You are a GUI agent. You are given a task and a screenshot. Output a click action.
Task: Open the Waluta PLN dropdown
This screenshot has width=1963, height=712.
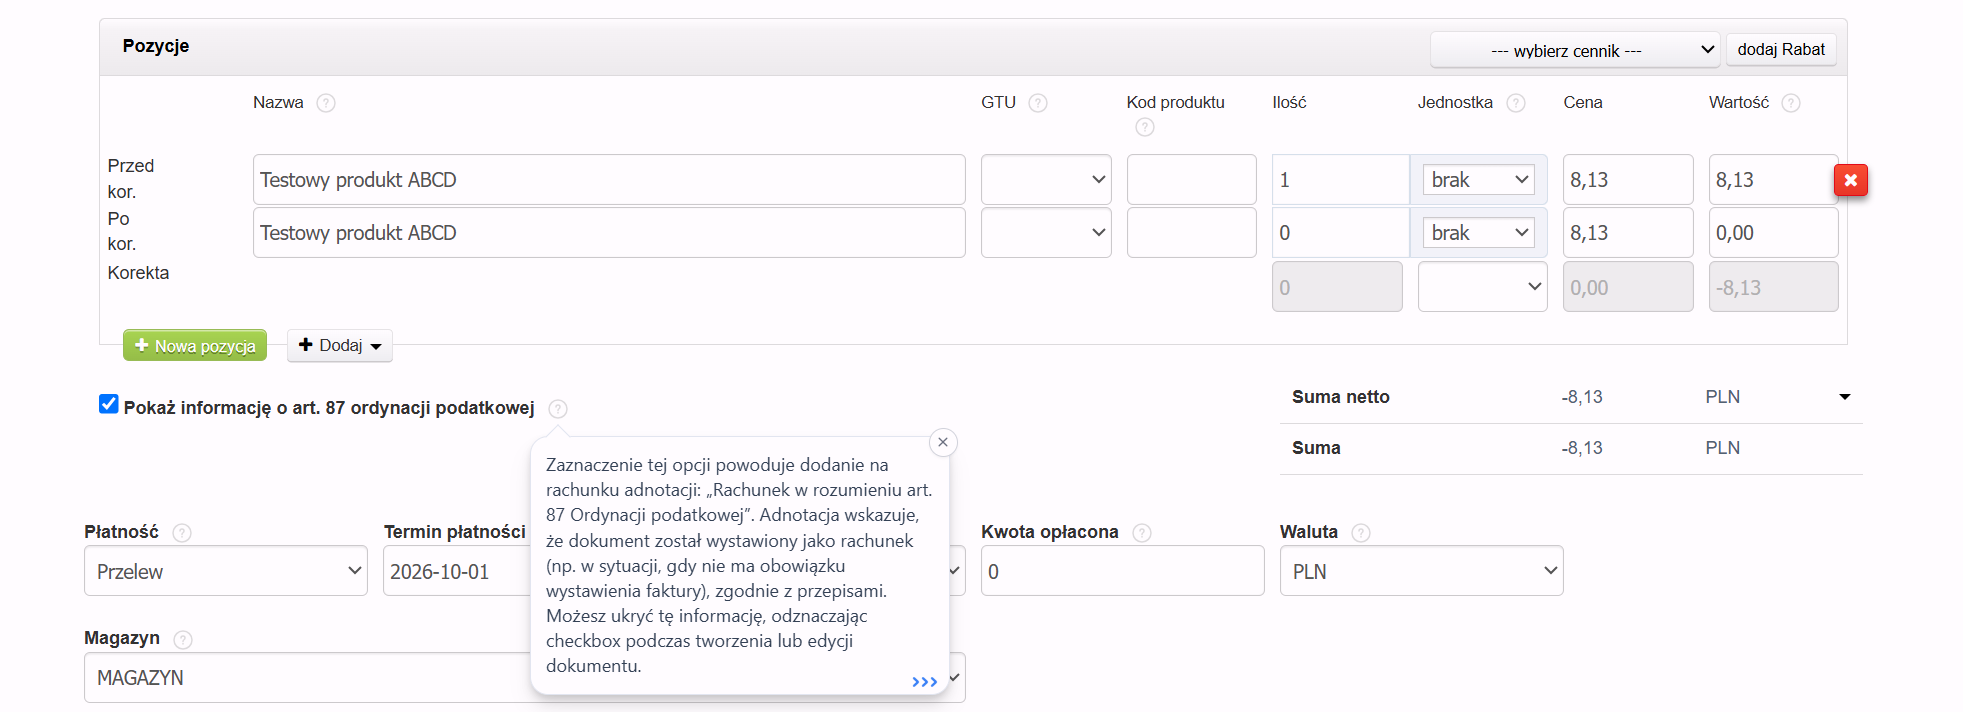coord(1421,571)
